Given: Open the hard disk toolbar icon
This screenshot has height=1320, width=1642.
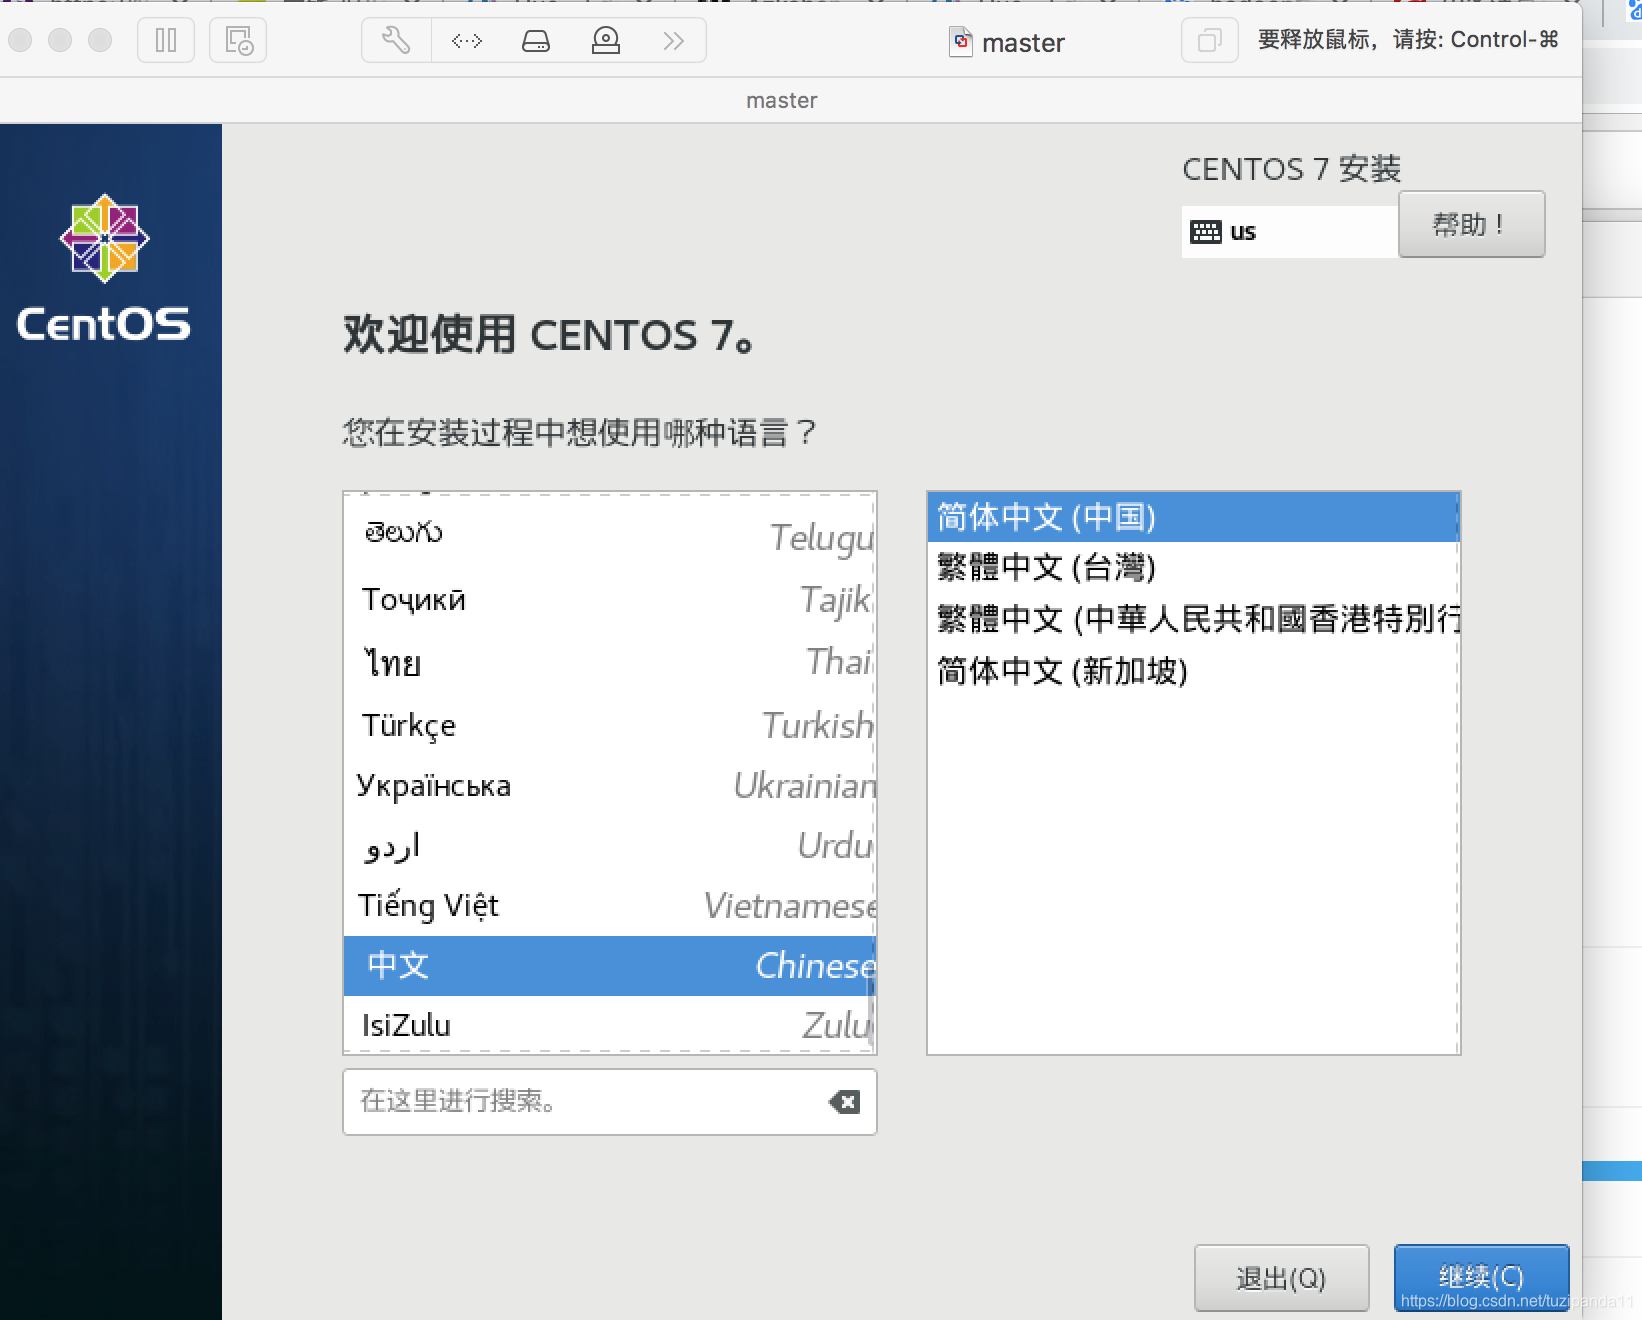Looking at the screenshot, I should click(536, 41).
